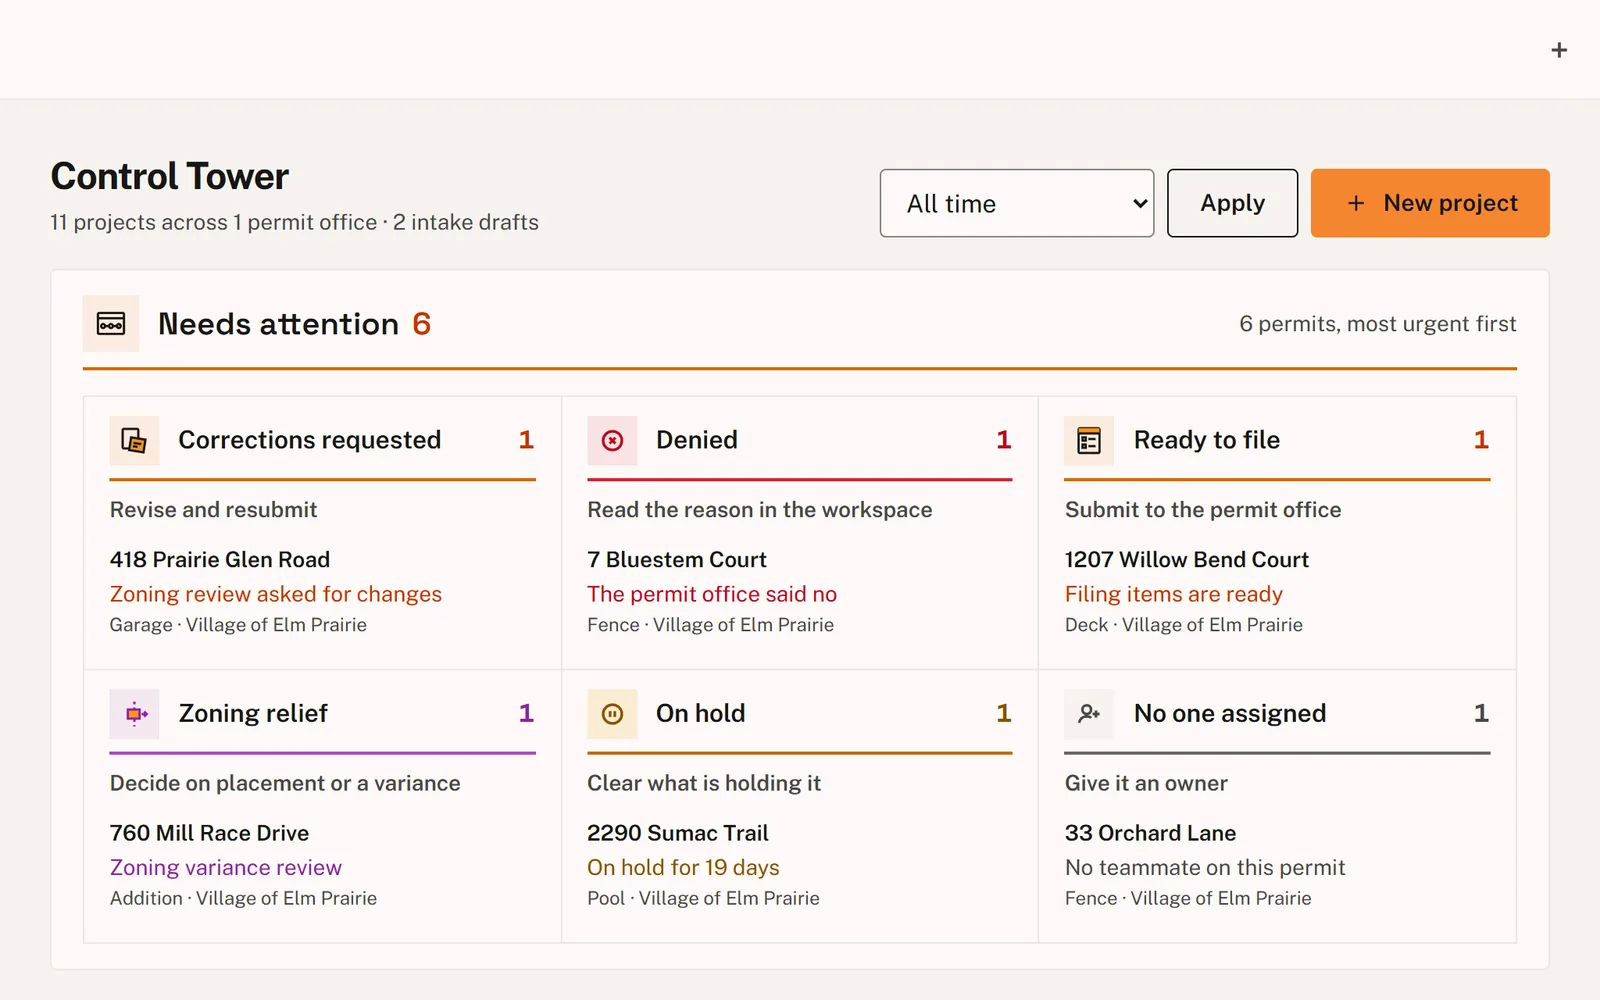Click 'The permit office said no' text
The image size is (1600, 1000).
[712, 594]
